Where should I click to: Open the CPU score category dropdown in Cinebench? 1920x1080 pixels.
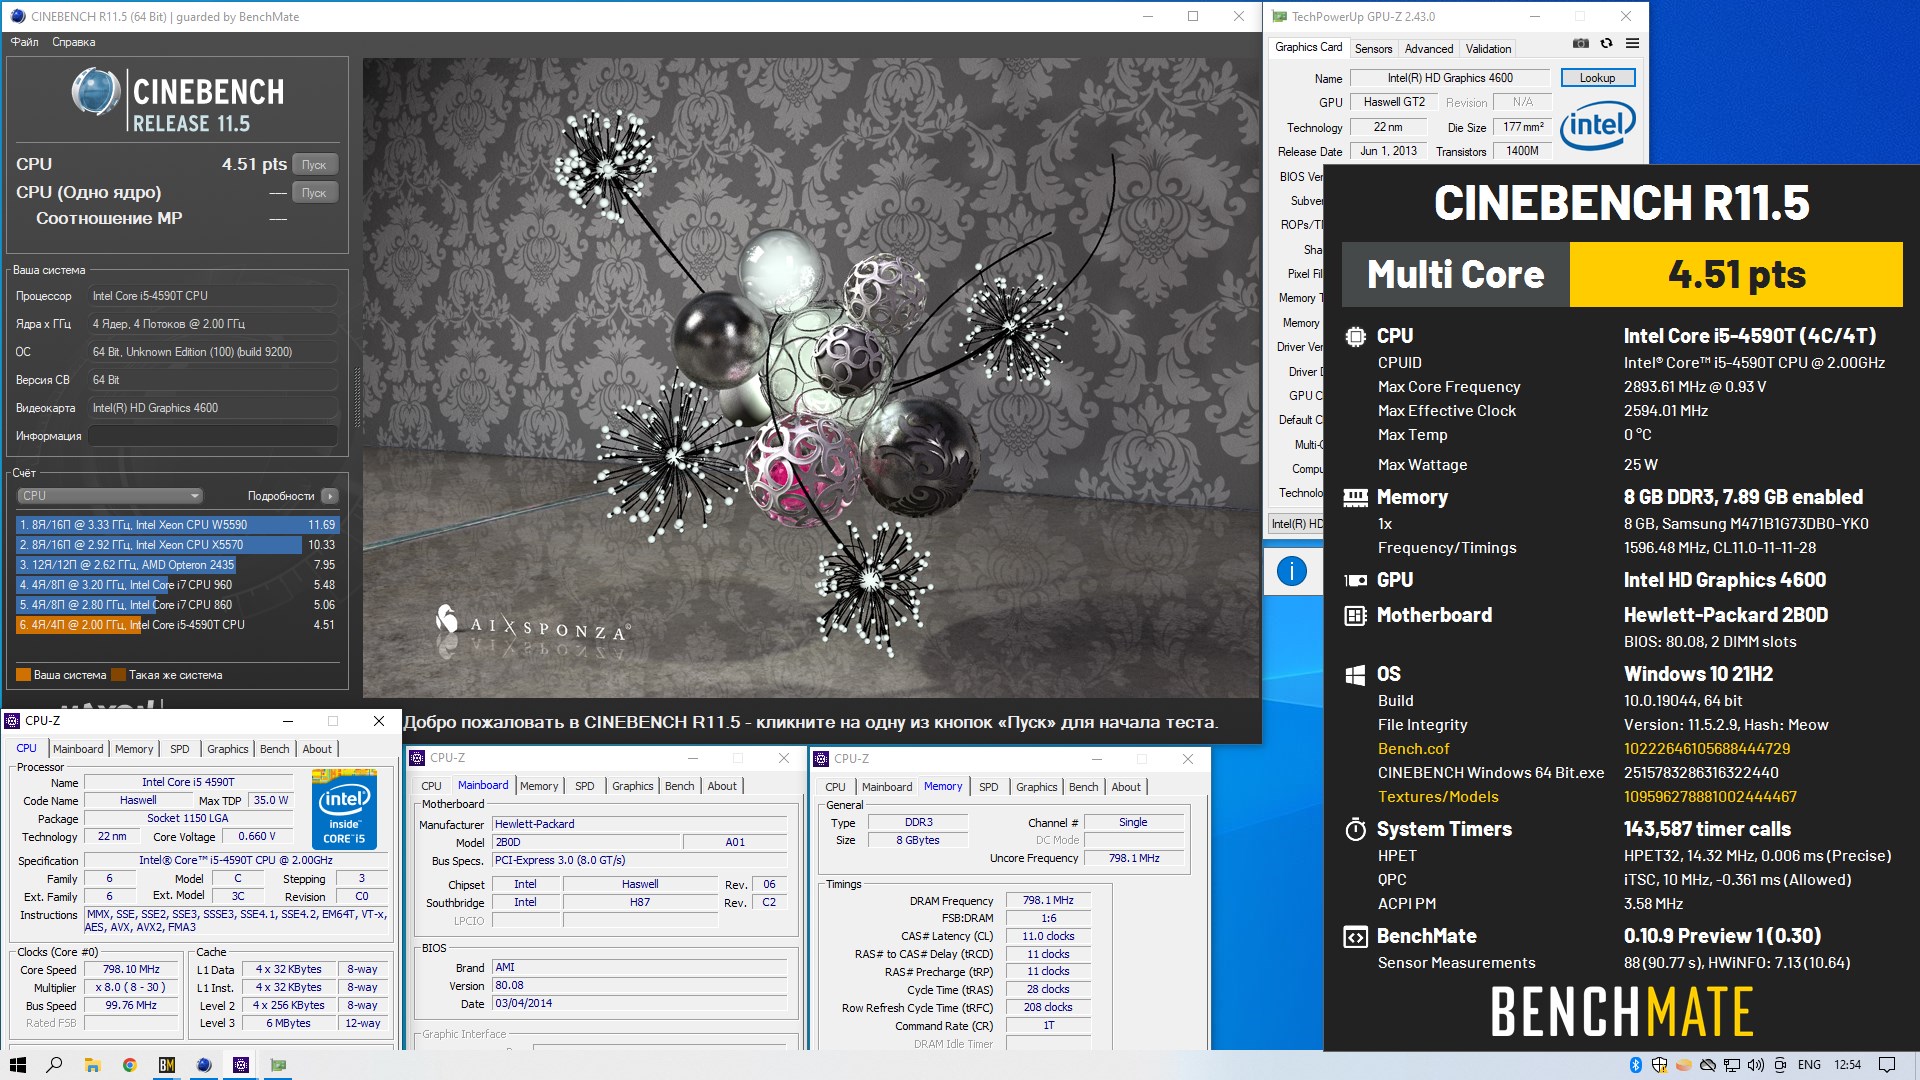110,496
